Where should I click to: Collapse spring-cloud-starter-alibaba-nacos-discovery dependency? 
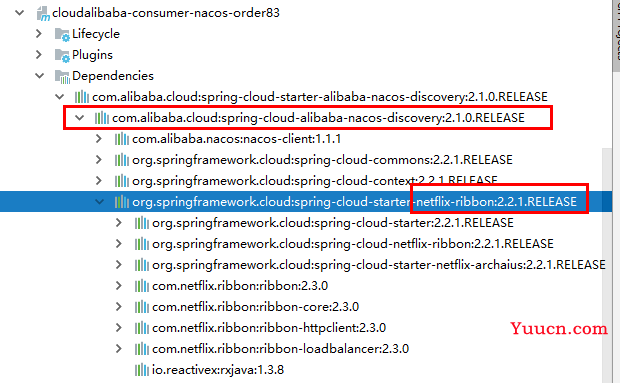click(59, 97)
